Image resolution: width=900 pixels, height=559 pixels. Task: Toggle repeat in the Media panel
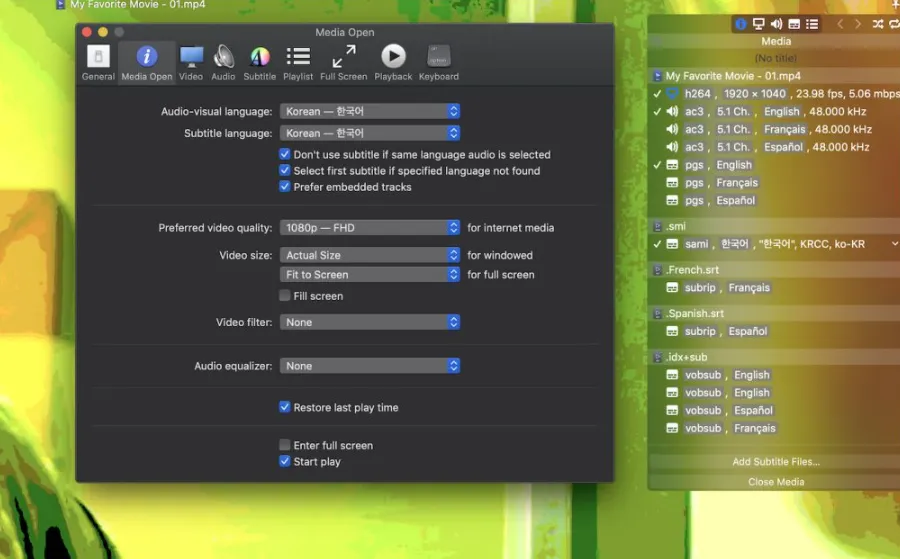[894, 24]
